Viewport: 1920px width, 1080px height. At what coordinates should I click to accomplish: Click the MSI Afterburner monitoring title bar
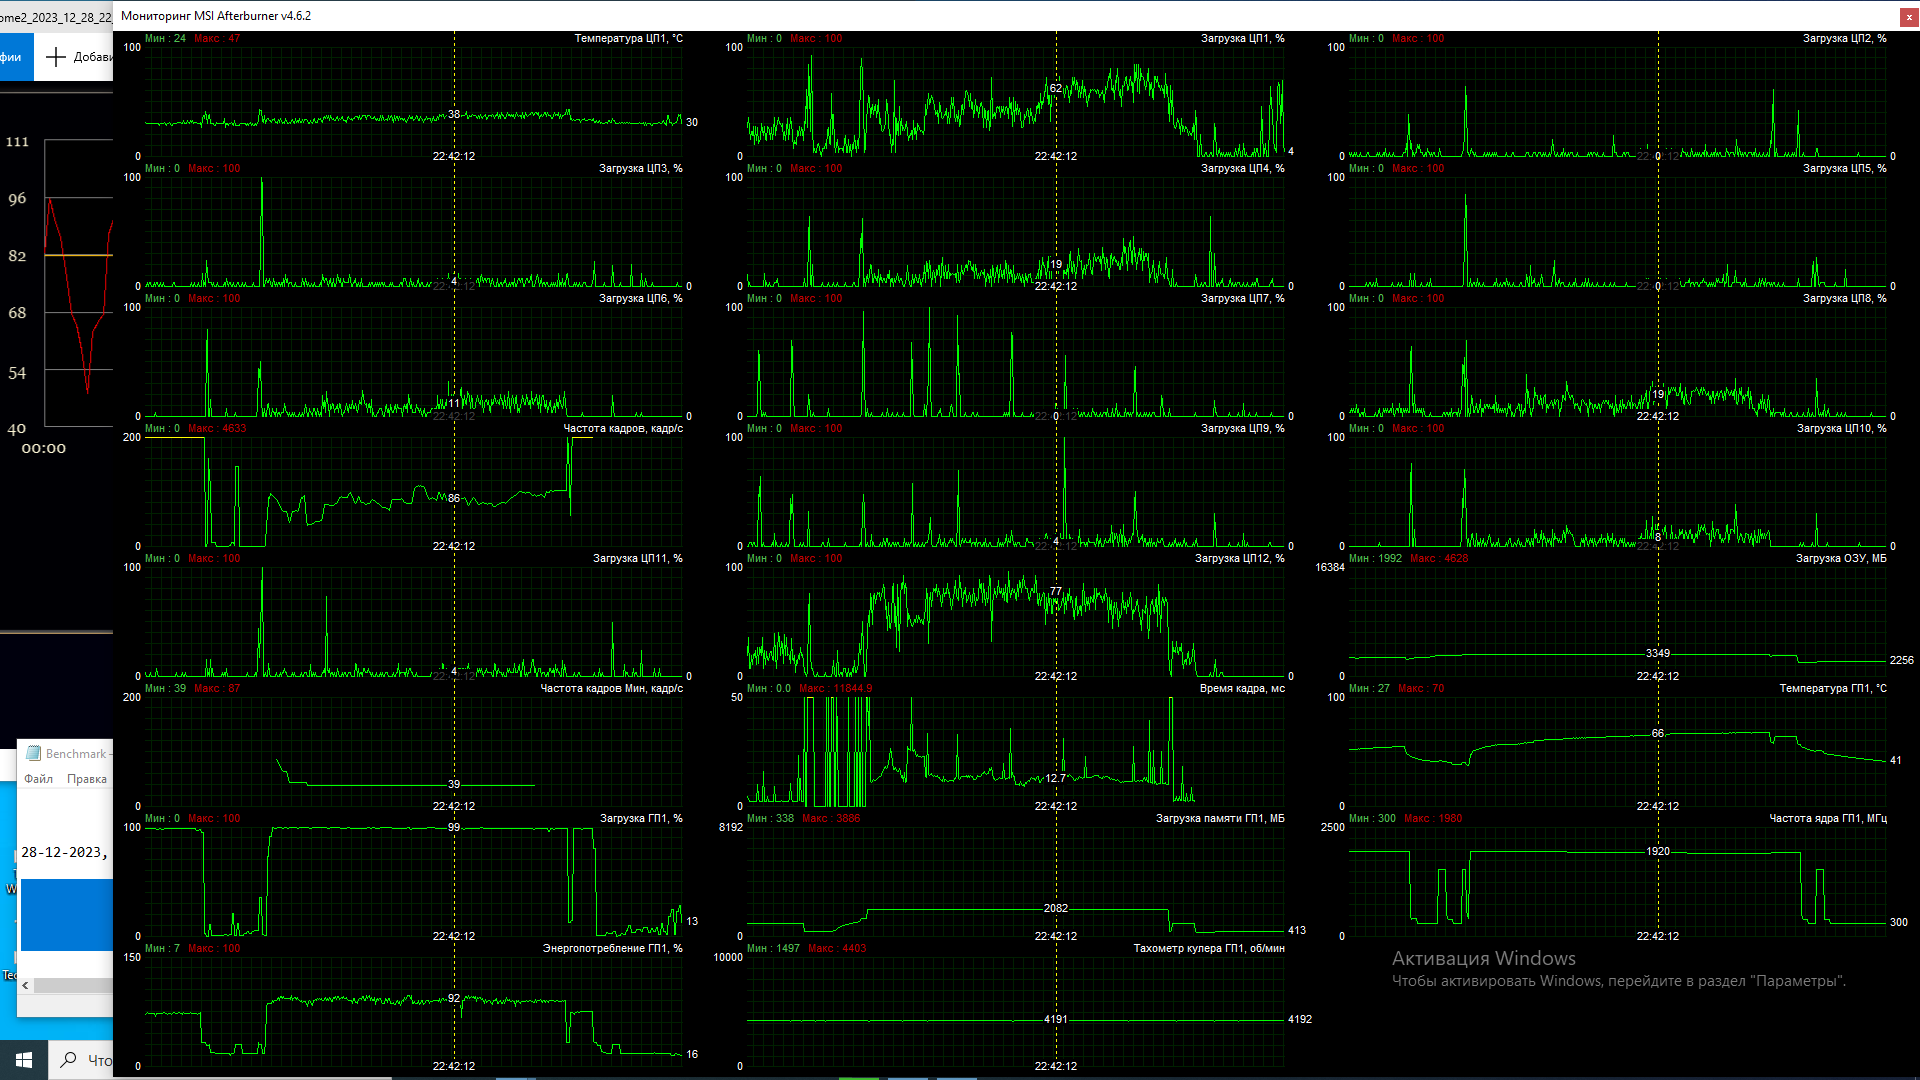point(800,16)
